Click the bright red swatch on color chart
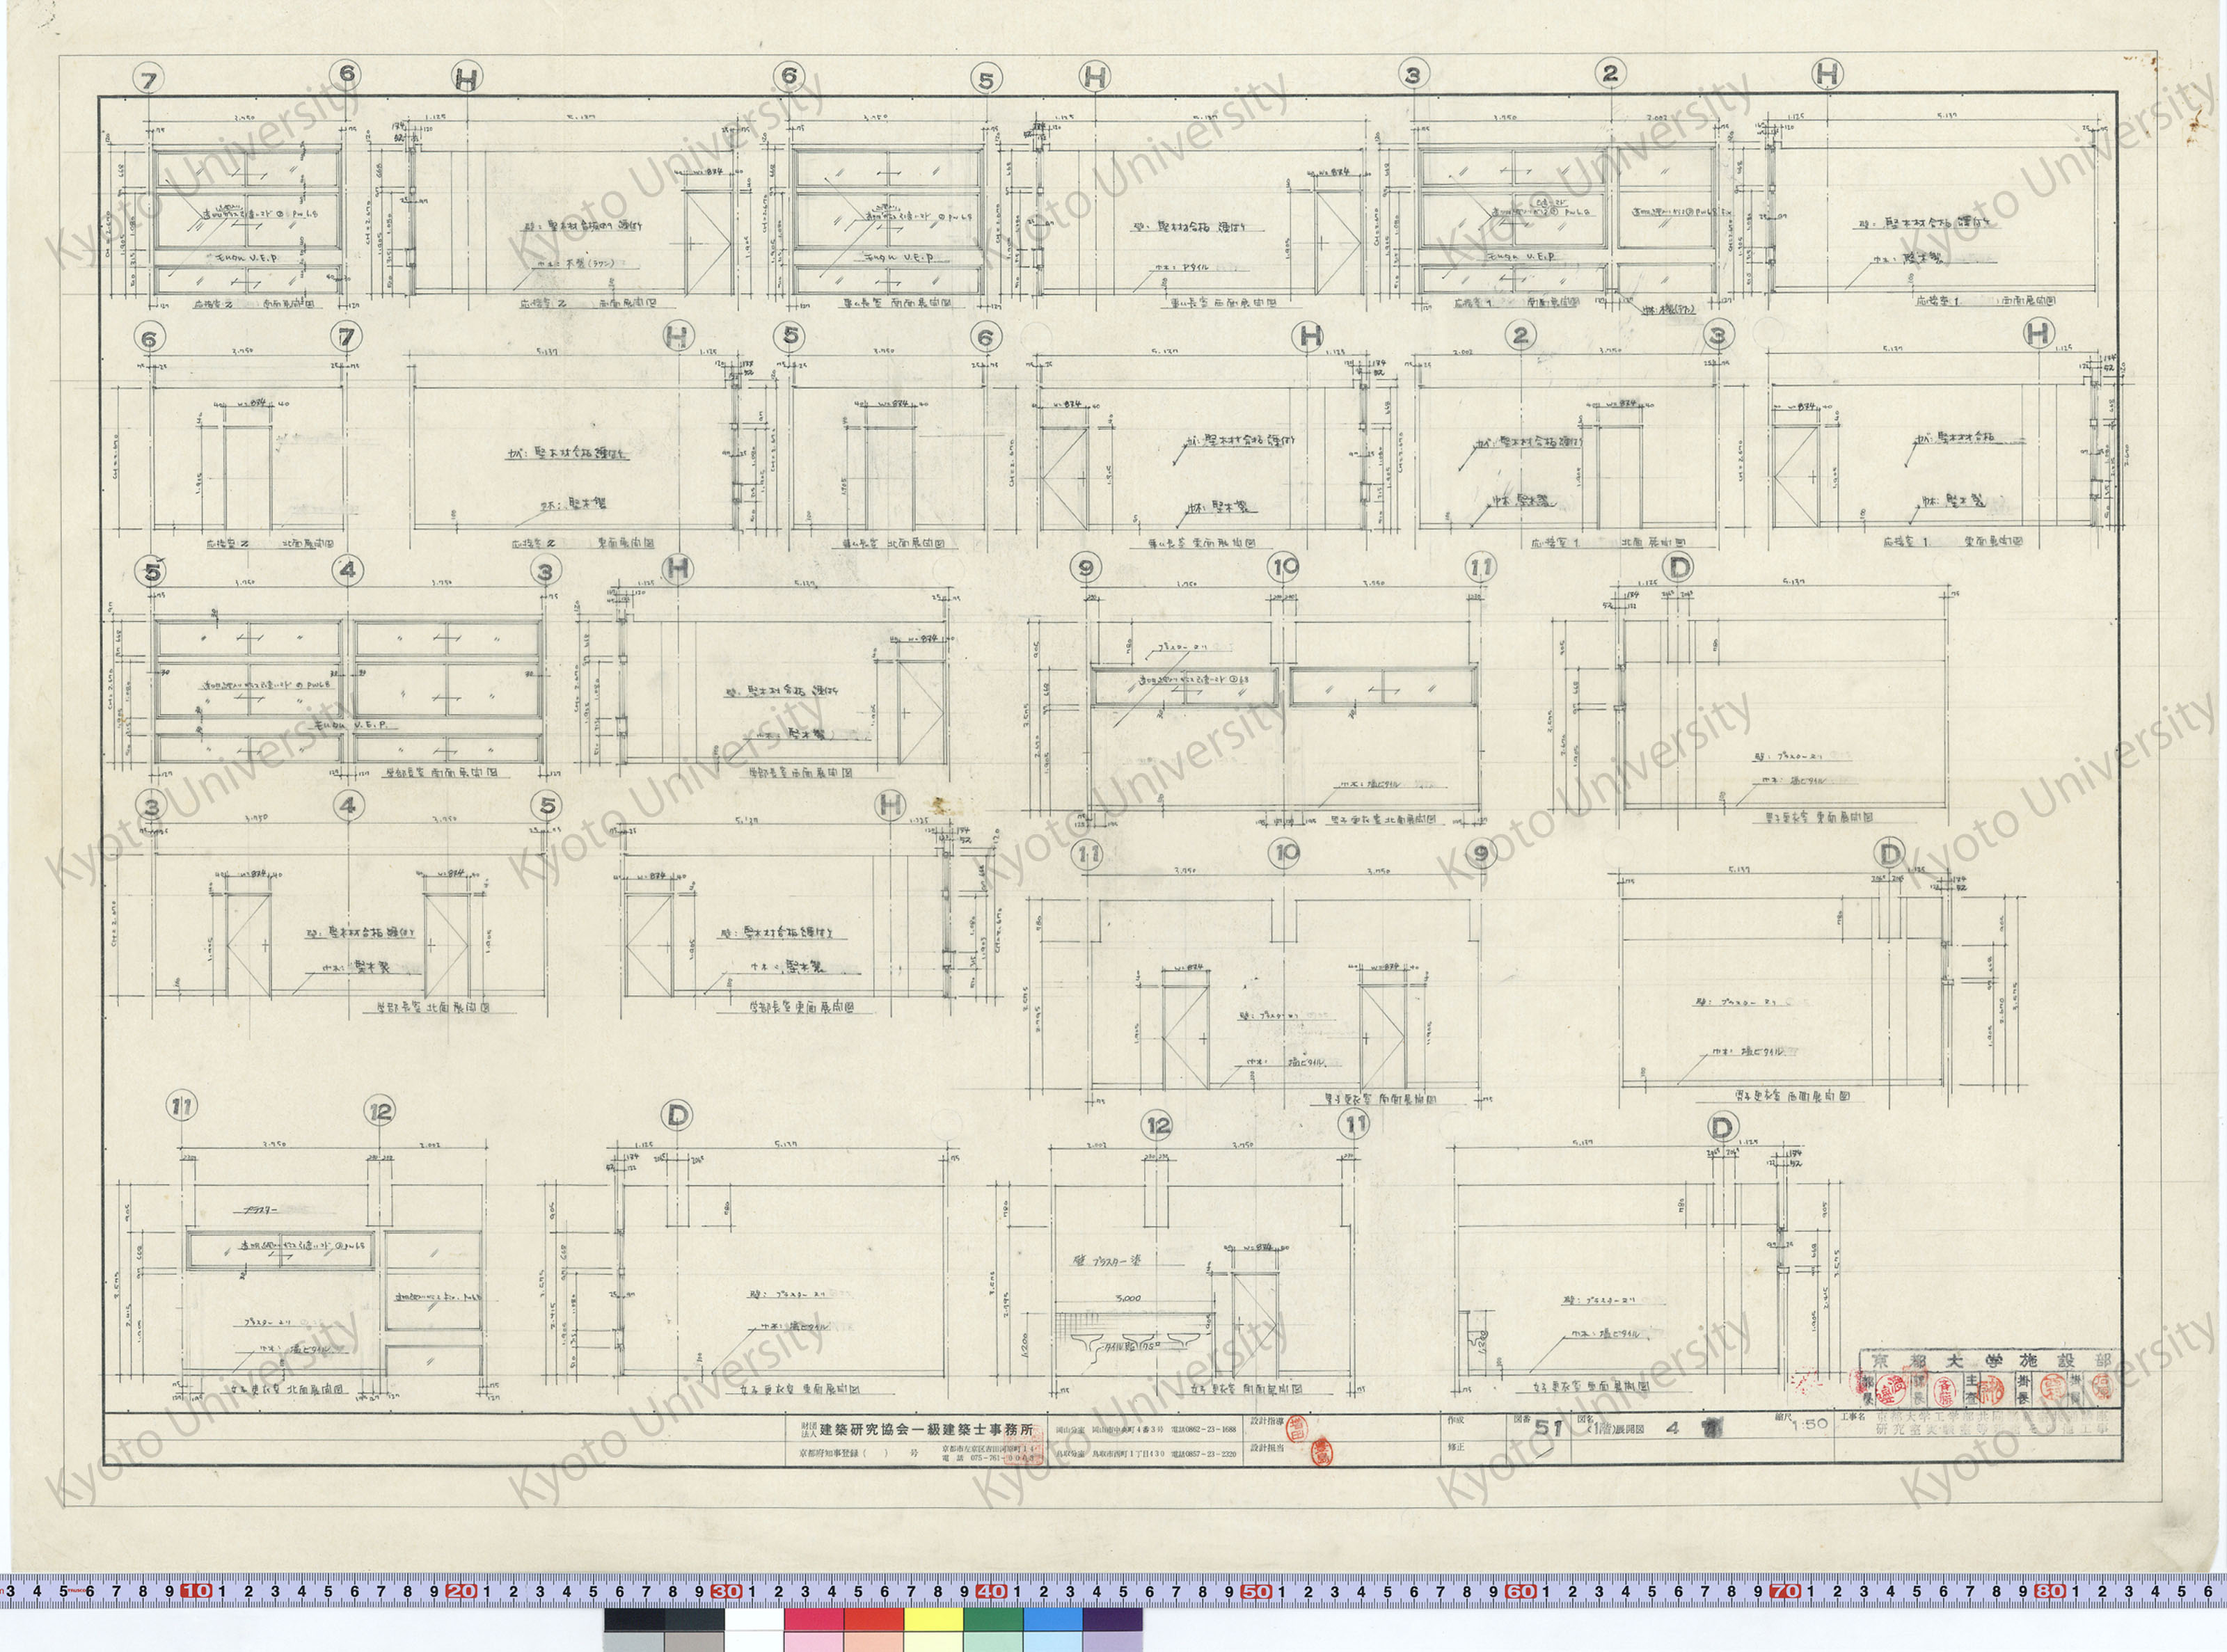The image size is (2227, 1652). pos(873,1619)
